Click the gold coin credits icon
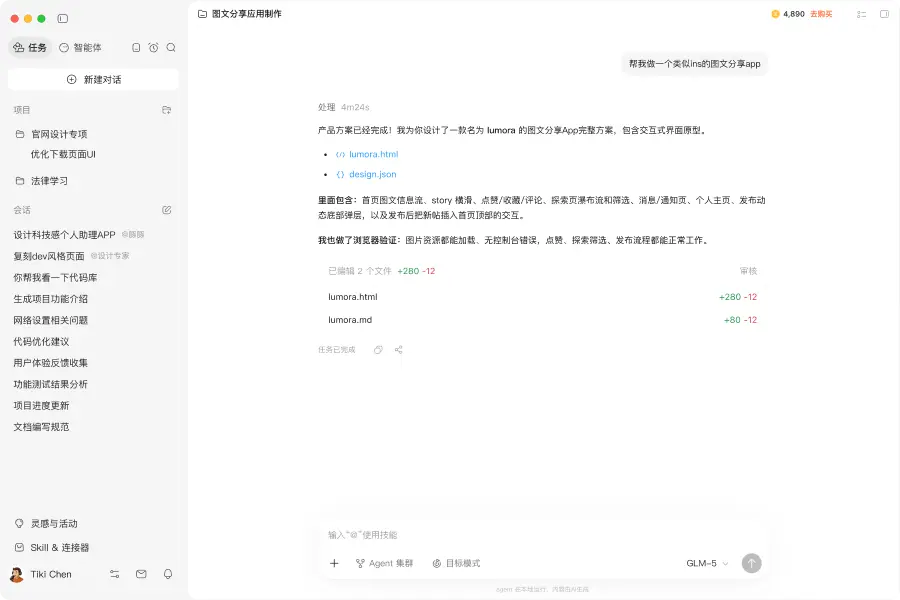The height and width of the screenshot is (600, 900). tap(775, 14)
